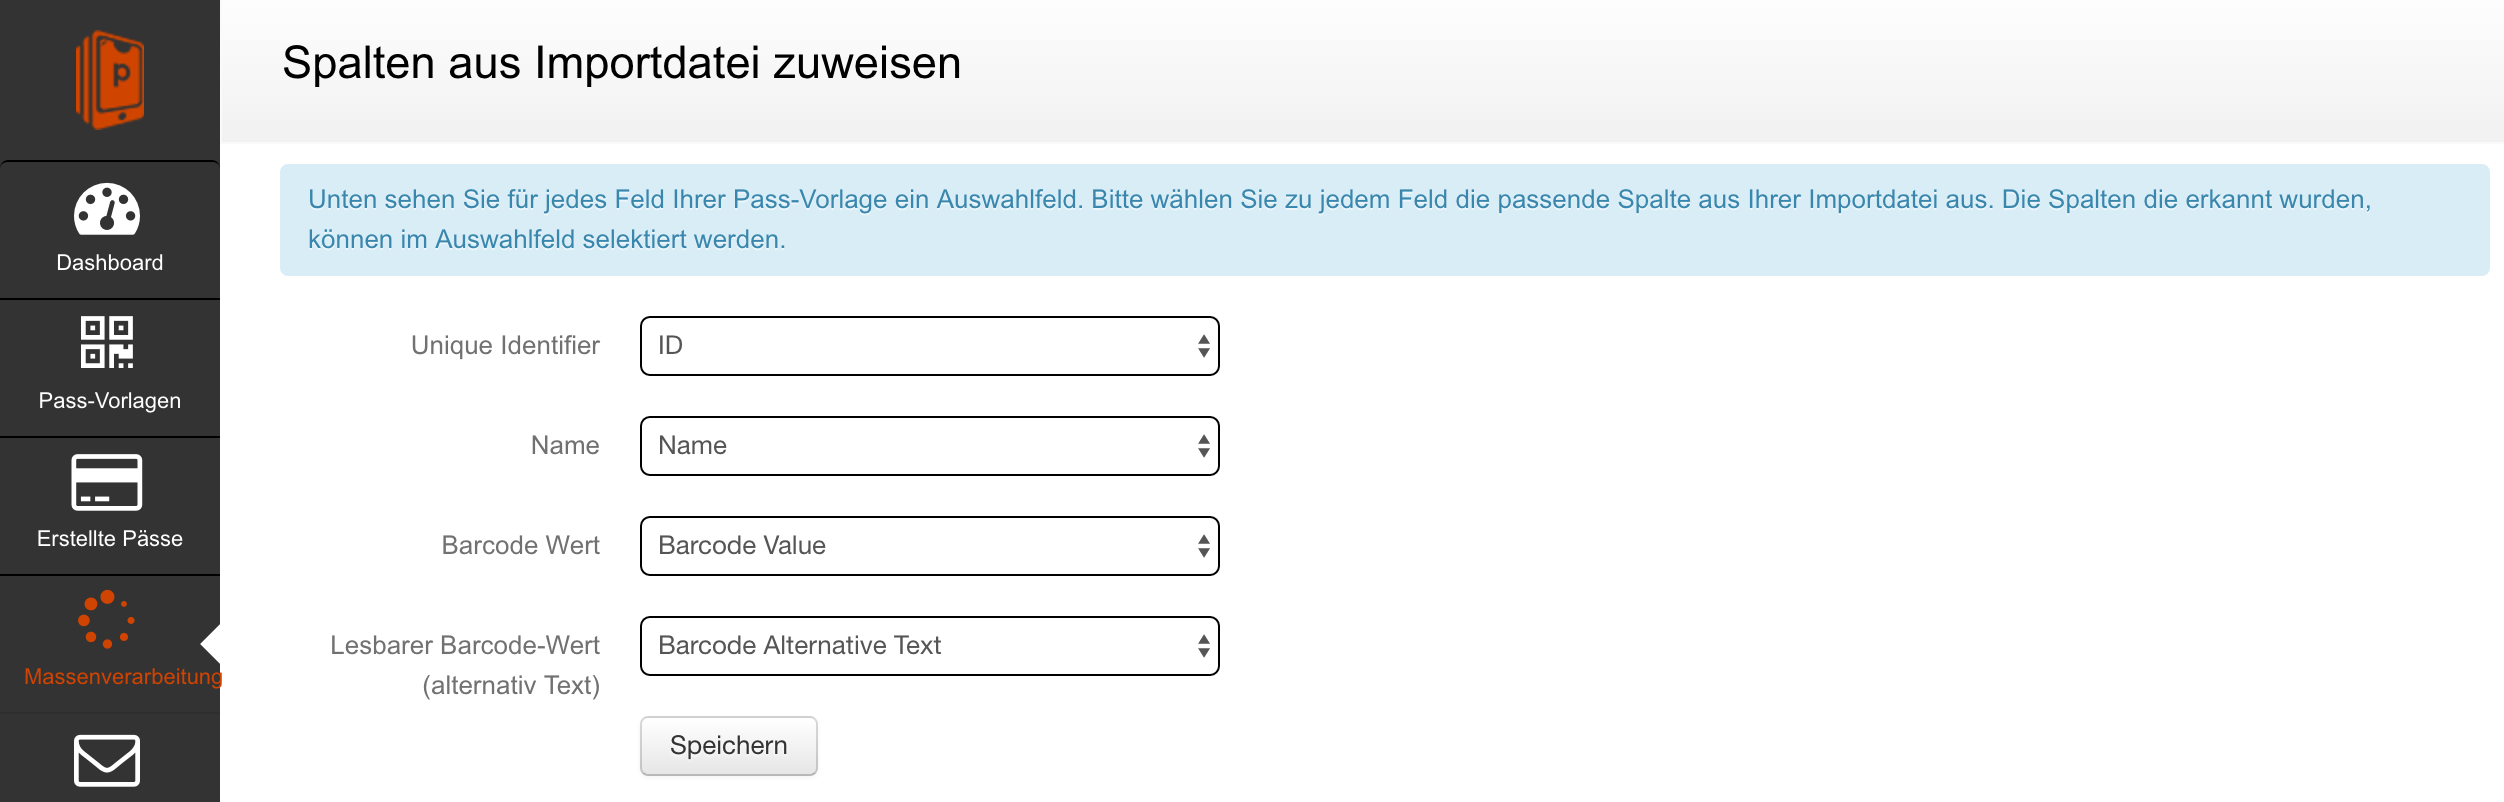The width and height of the screenshot is (2504, 802).
Task: Click arrows of Barcode Value select
Action: click(x=1204, y=546)
